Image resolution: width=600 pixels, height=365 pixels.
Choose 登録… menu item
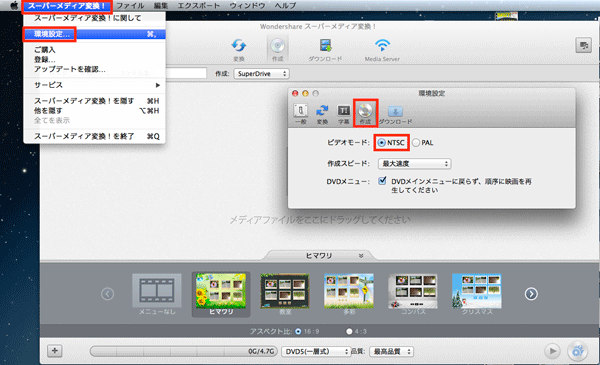[x=95, y=59]
